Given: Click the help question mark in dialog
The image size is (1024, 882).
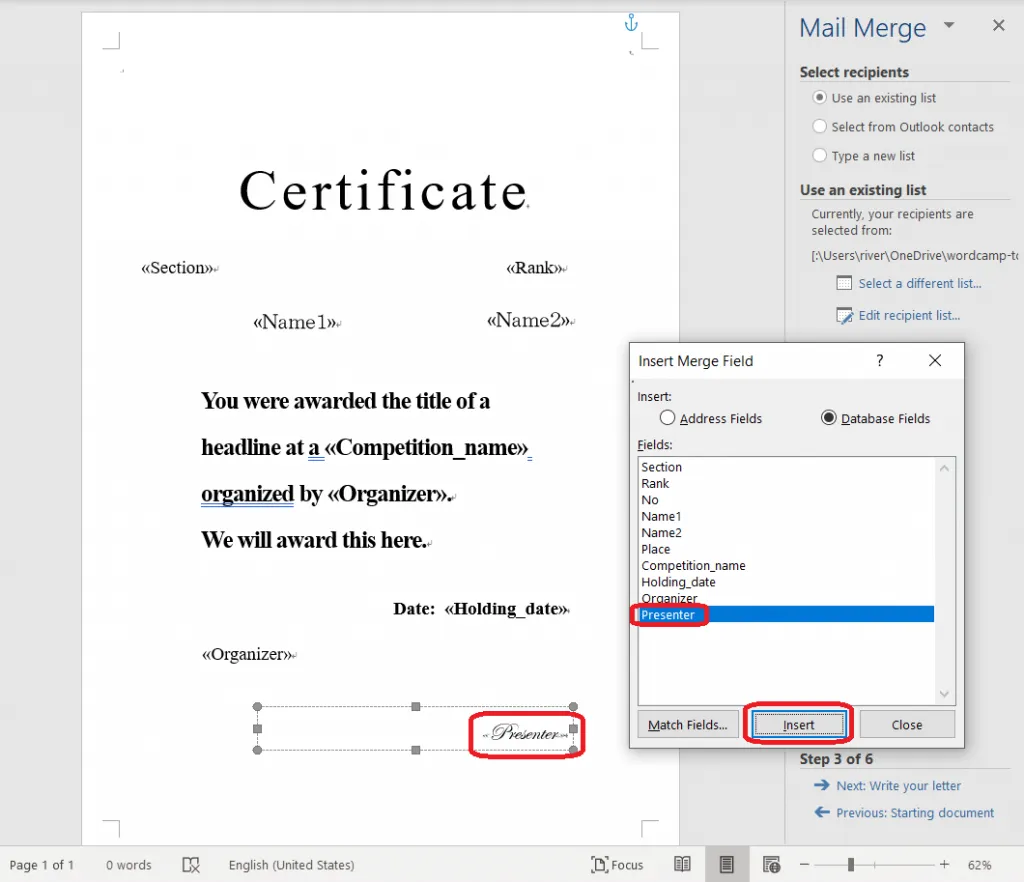Looking at the screenshot, I should tap(880, 361).
